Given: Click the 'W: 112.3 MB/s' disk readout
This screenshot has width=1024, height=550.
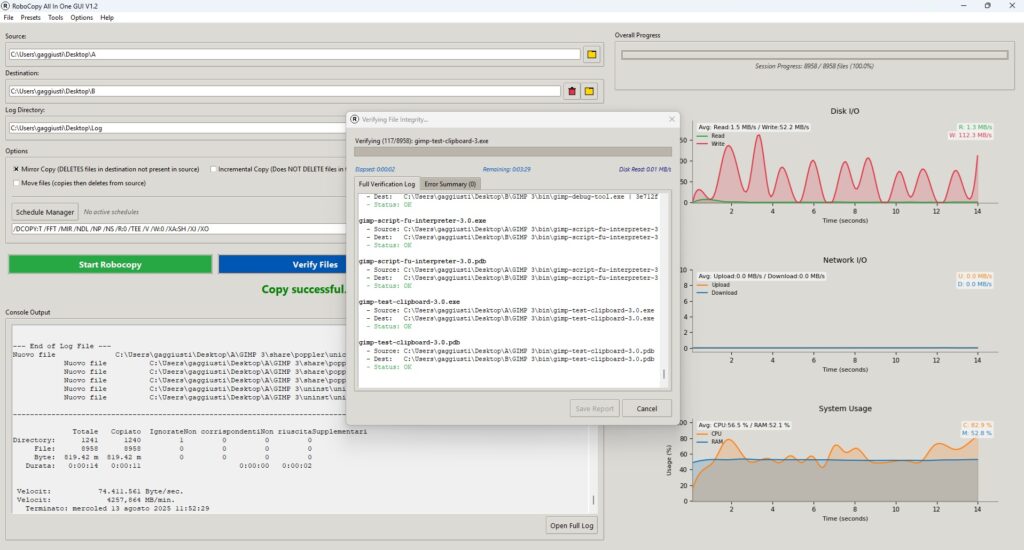Looking at the screenshot, I should (970, 135).
